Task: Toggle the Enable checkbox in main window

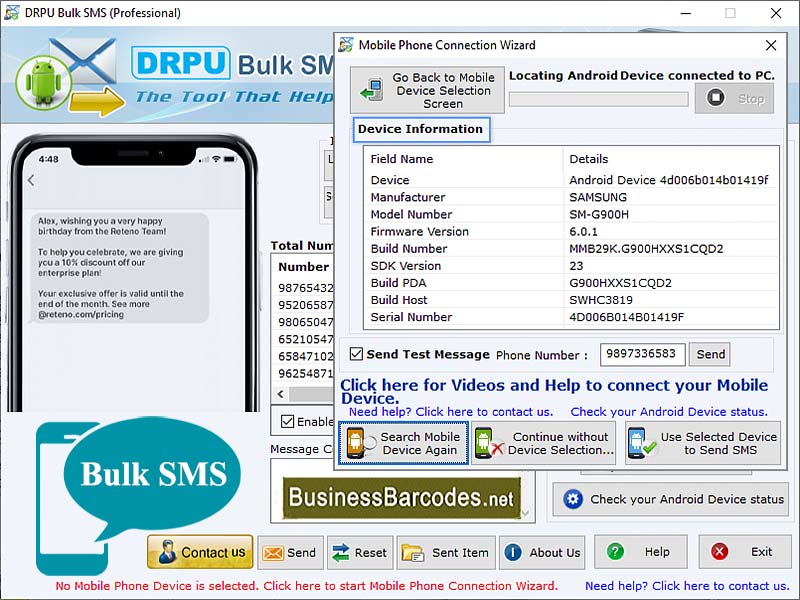Action: tap(288, 421)
